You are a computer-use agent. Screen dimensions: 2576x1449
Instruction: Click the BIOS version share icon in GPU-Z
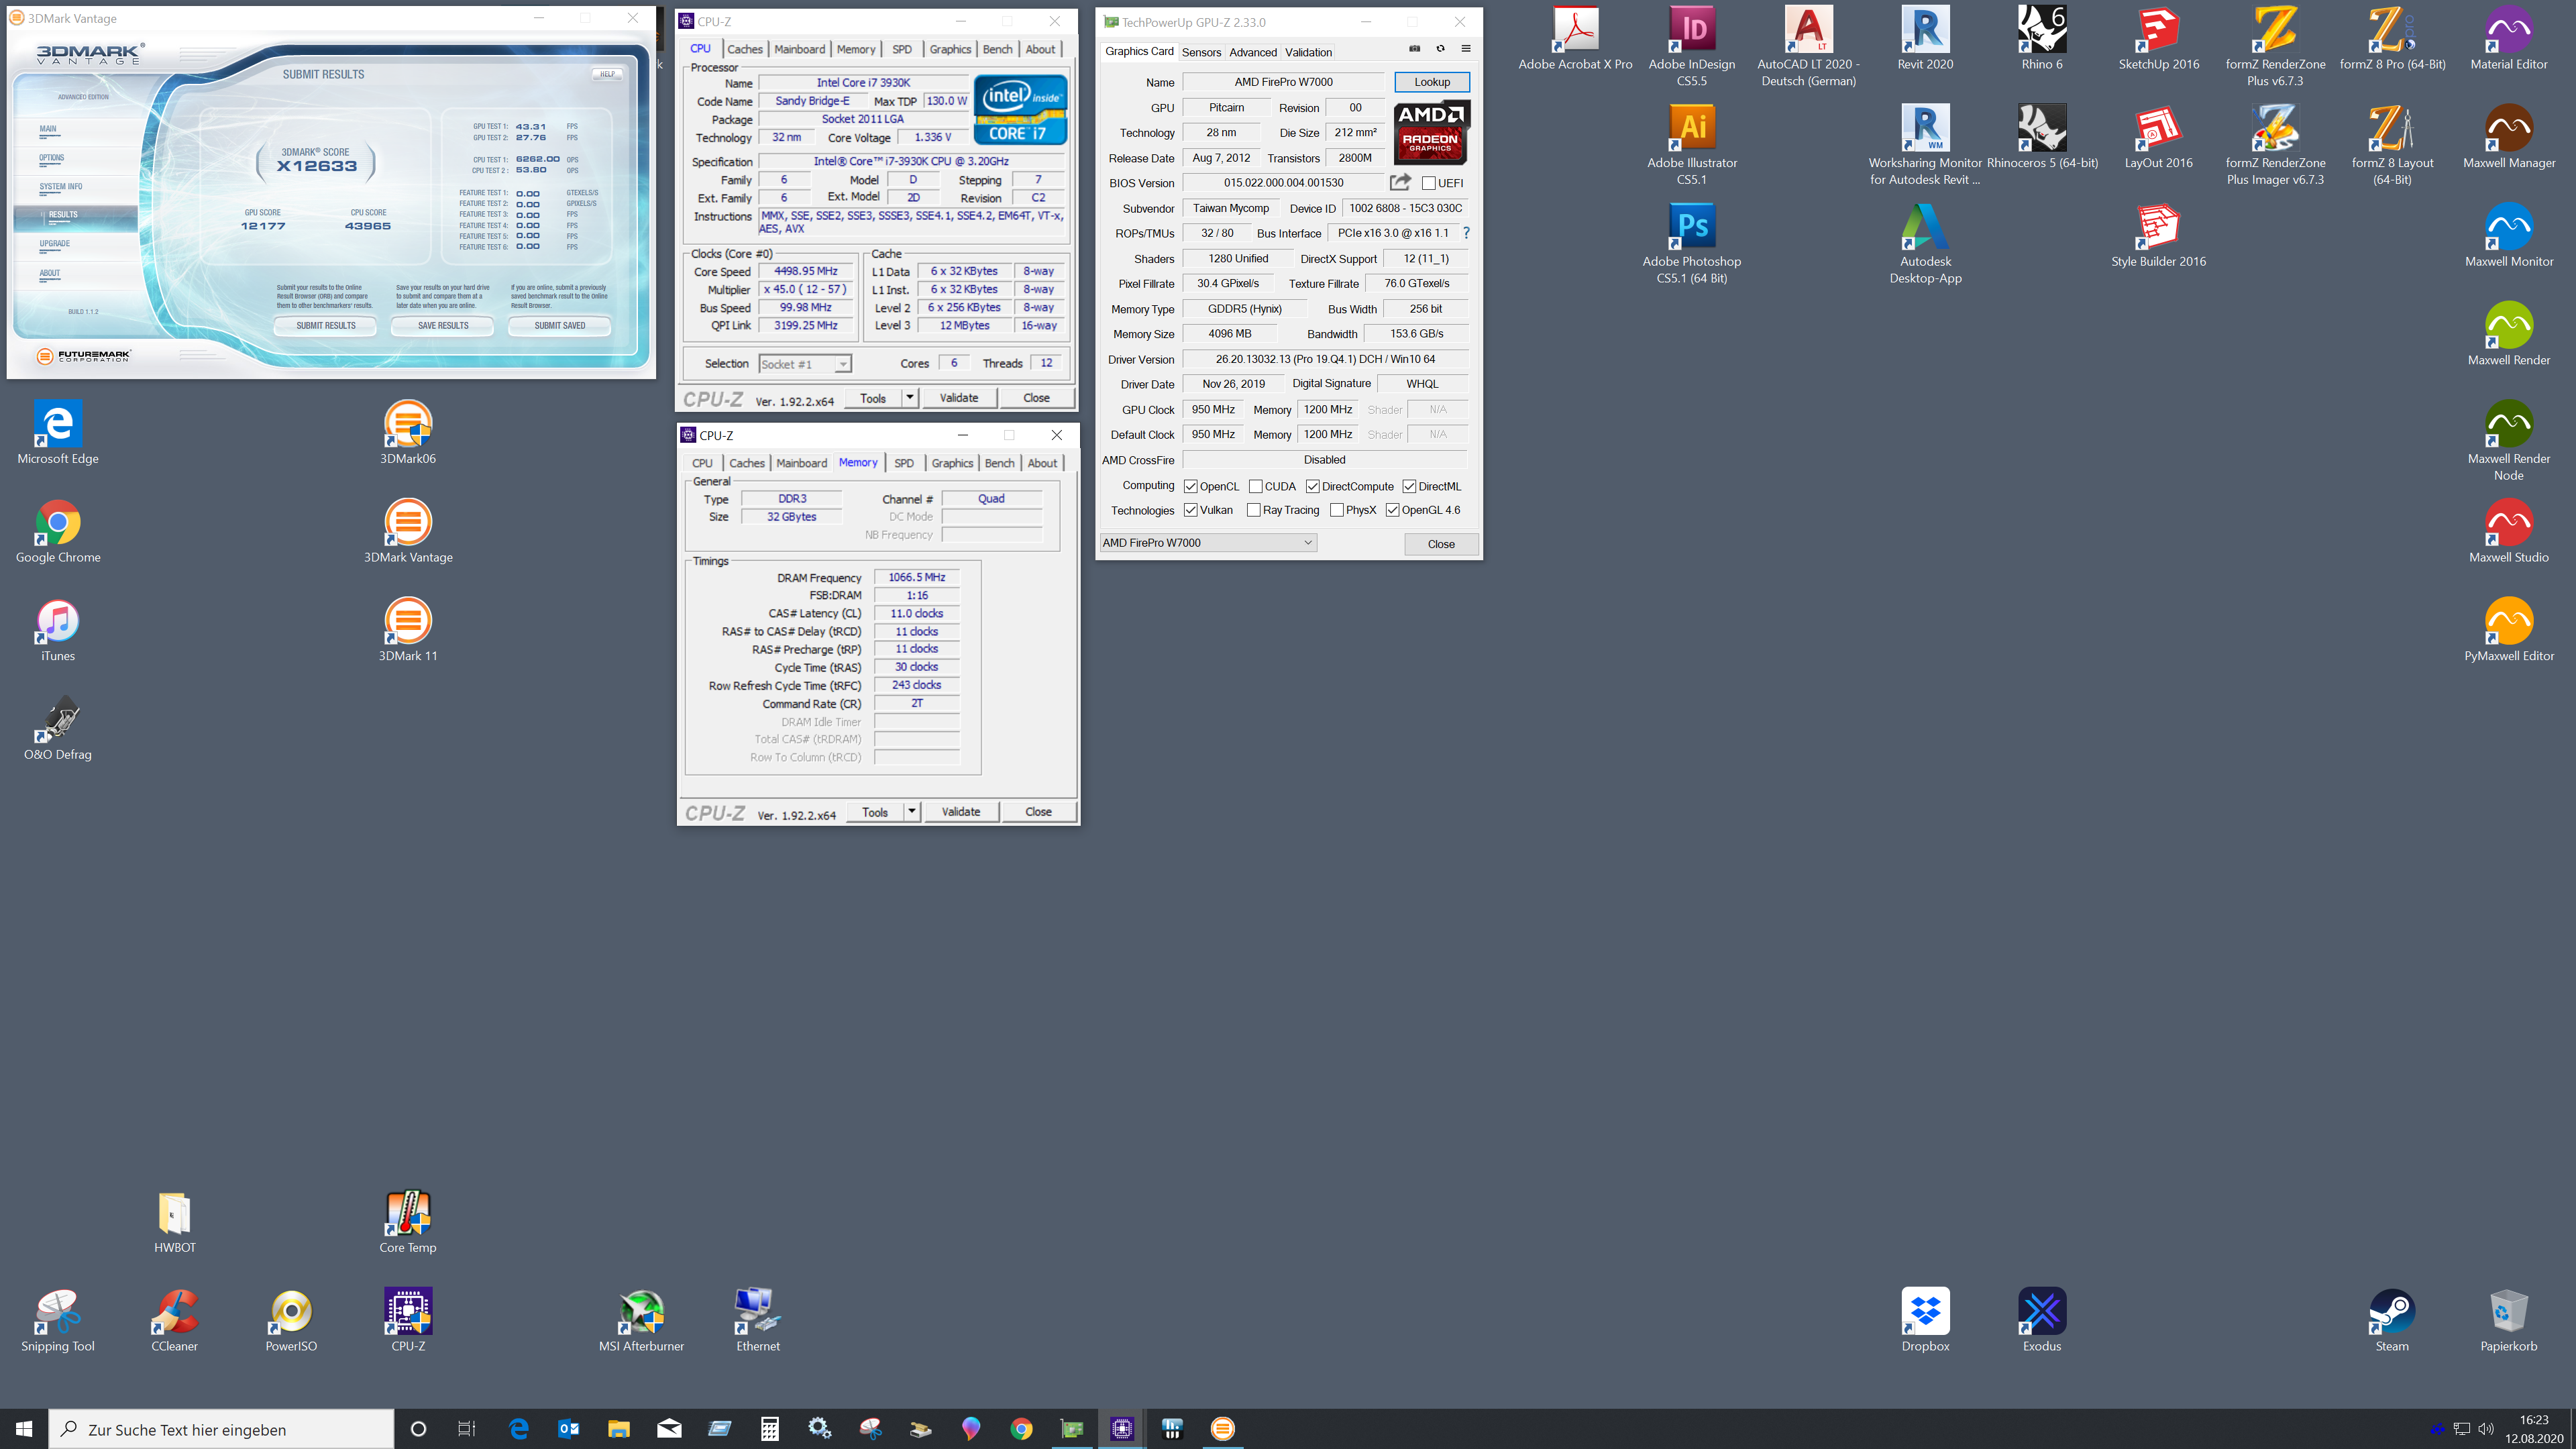(1400, 182)
